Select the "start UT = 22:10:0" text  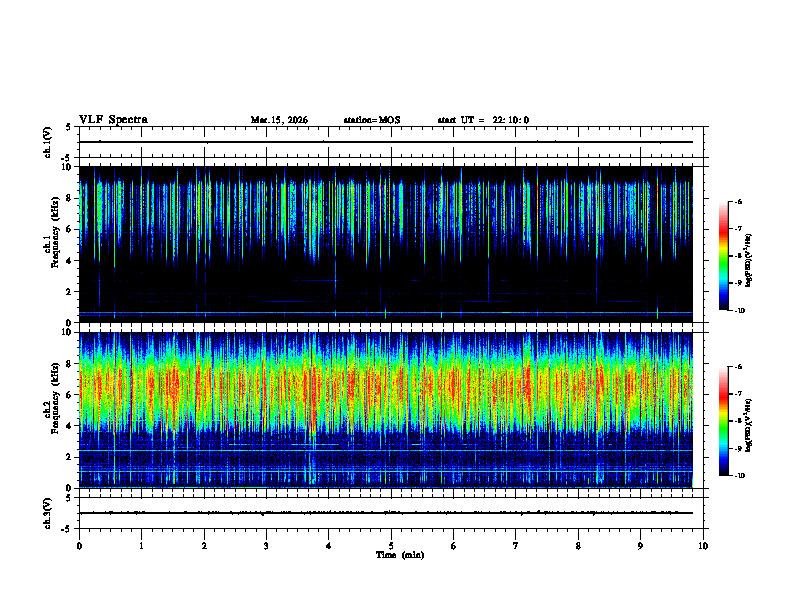click(x=483, y=120)
